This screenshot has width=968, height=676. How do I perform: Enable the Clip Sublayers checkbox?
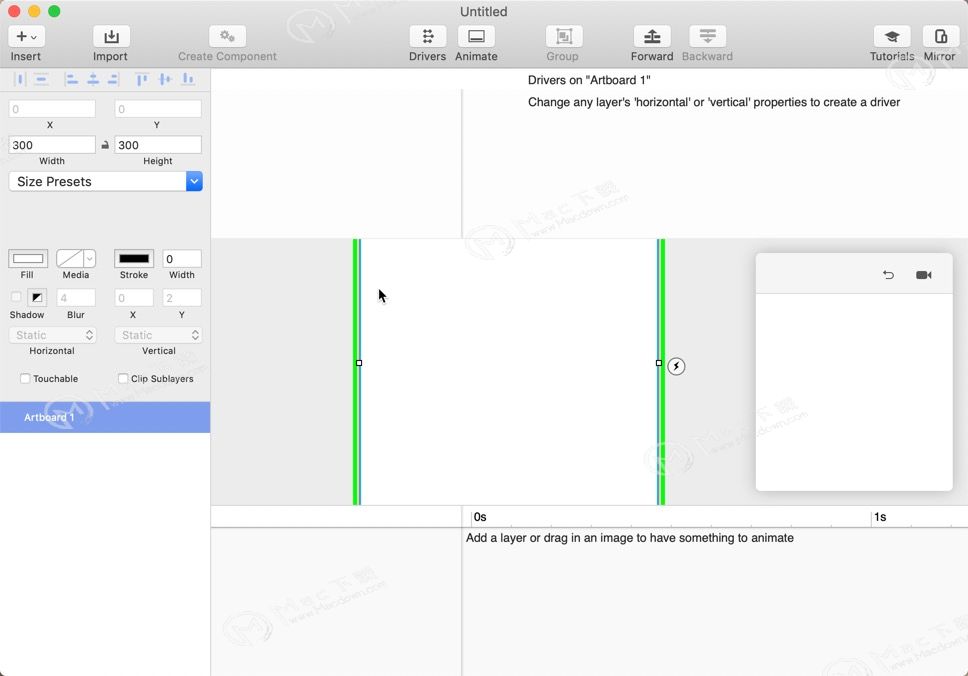click(123, 378)
